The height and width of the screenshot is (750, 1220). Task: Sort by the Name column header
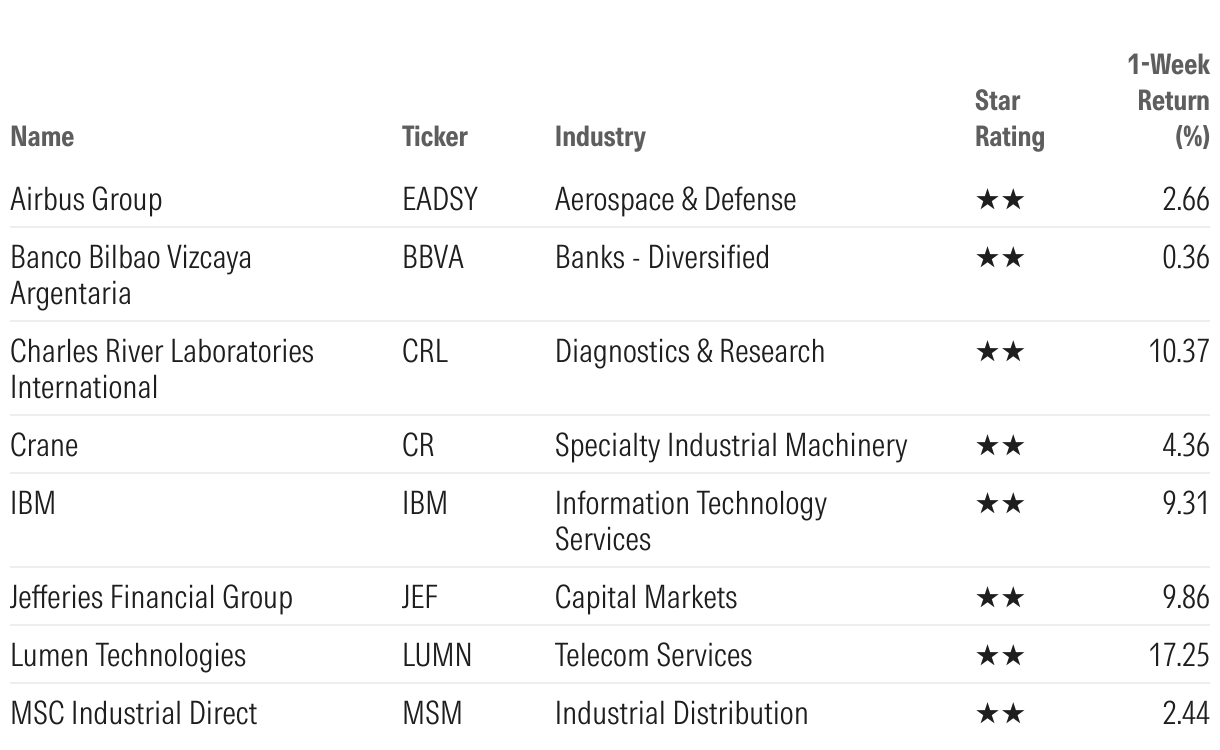click(42, 136)
